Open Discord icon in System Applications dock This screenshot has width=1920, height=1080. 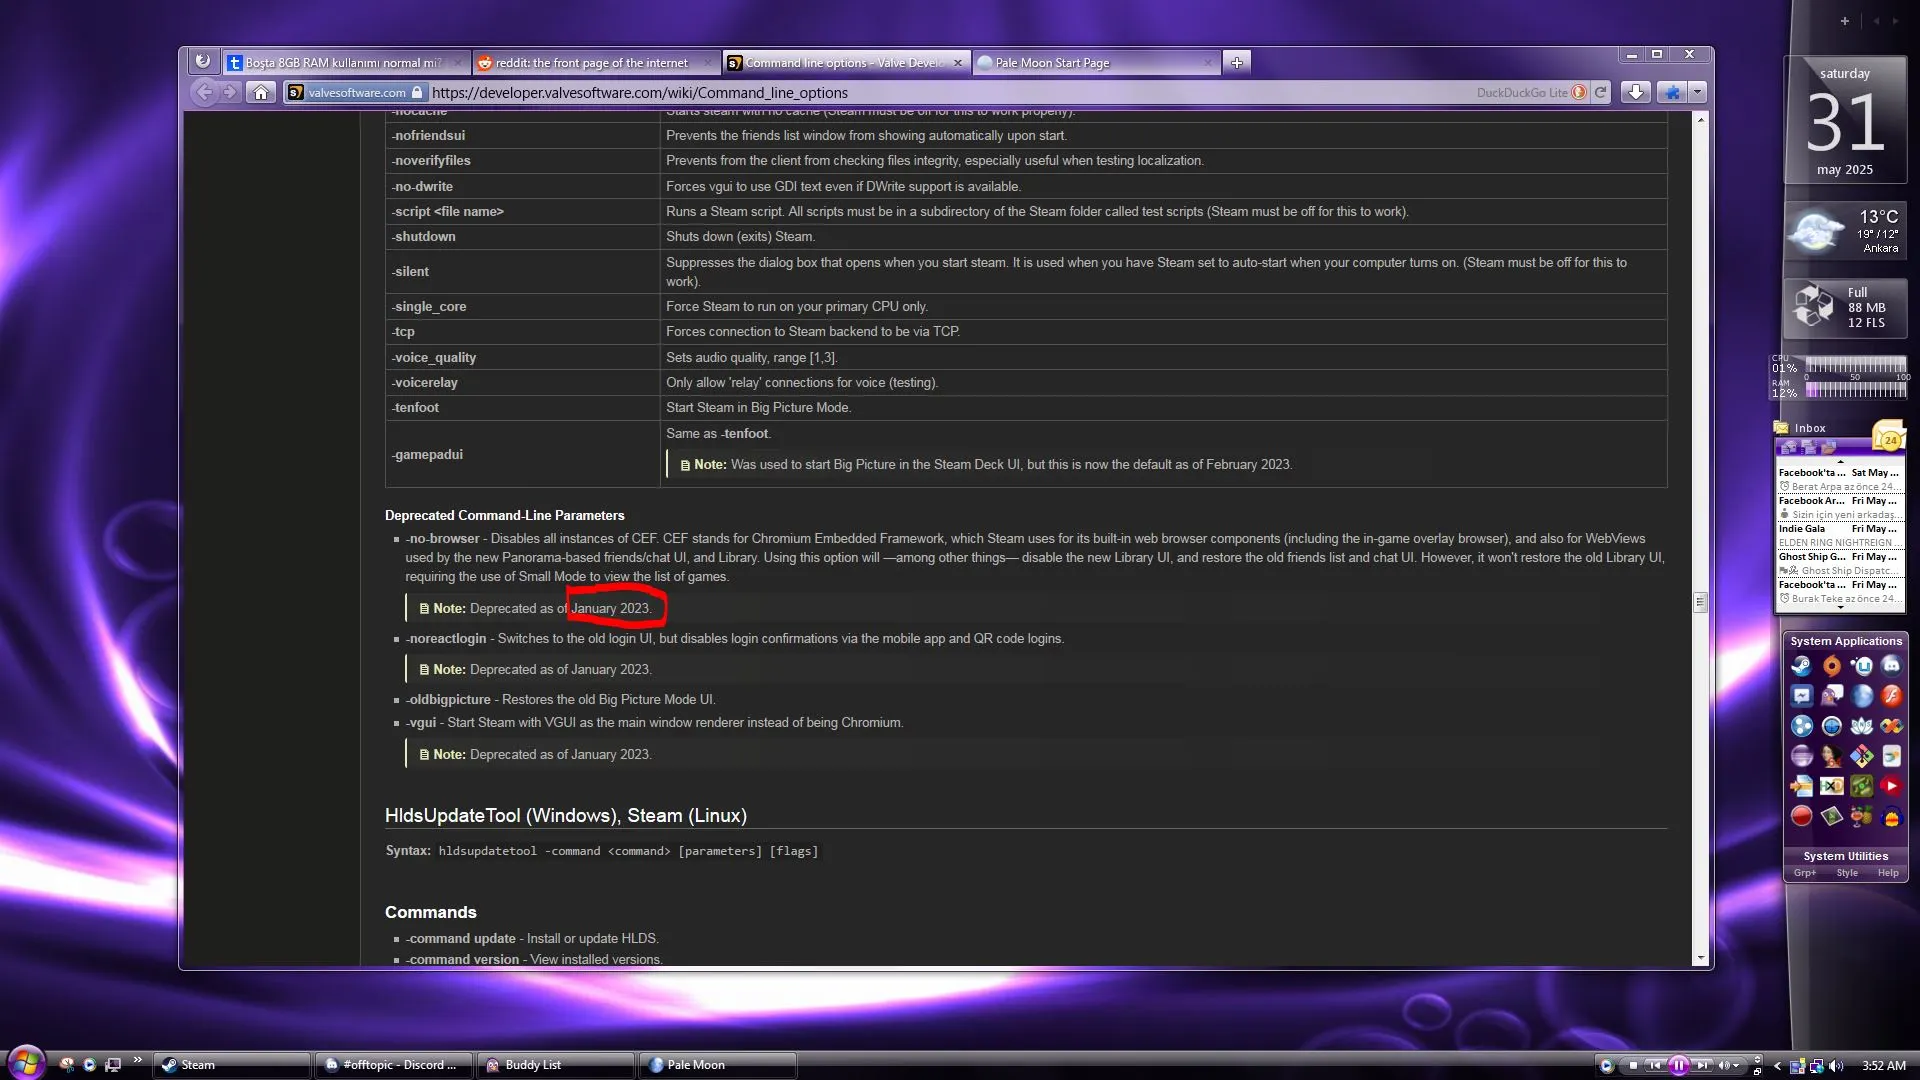pyautogui.click(x=1891, y=666)
